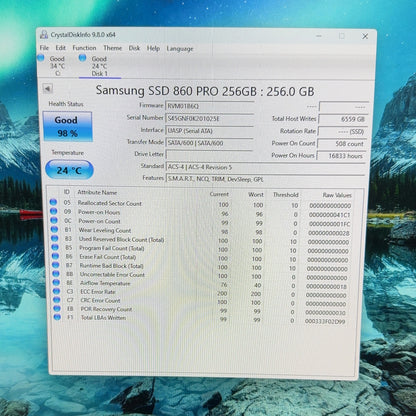Viewport: 416px width, 416px height.
Task: Select the Reallocated Sector Count attribute name
Action: tap(110, 203)
